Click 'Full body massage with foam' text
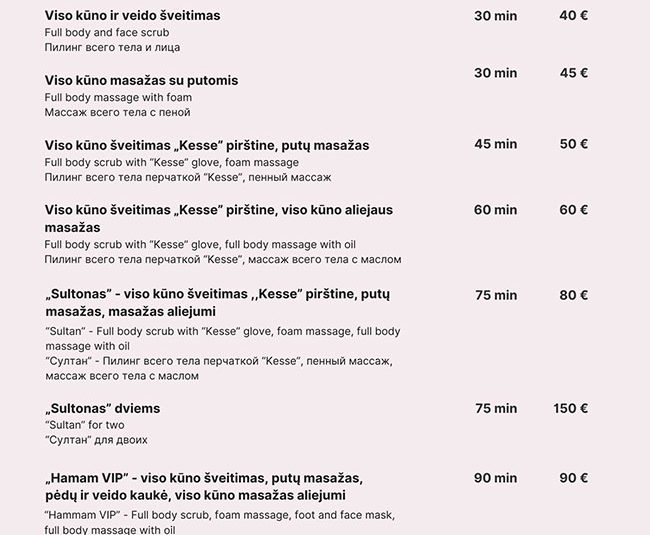 [x=118, y=97]
